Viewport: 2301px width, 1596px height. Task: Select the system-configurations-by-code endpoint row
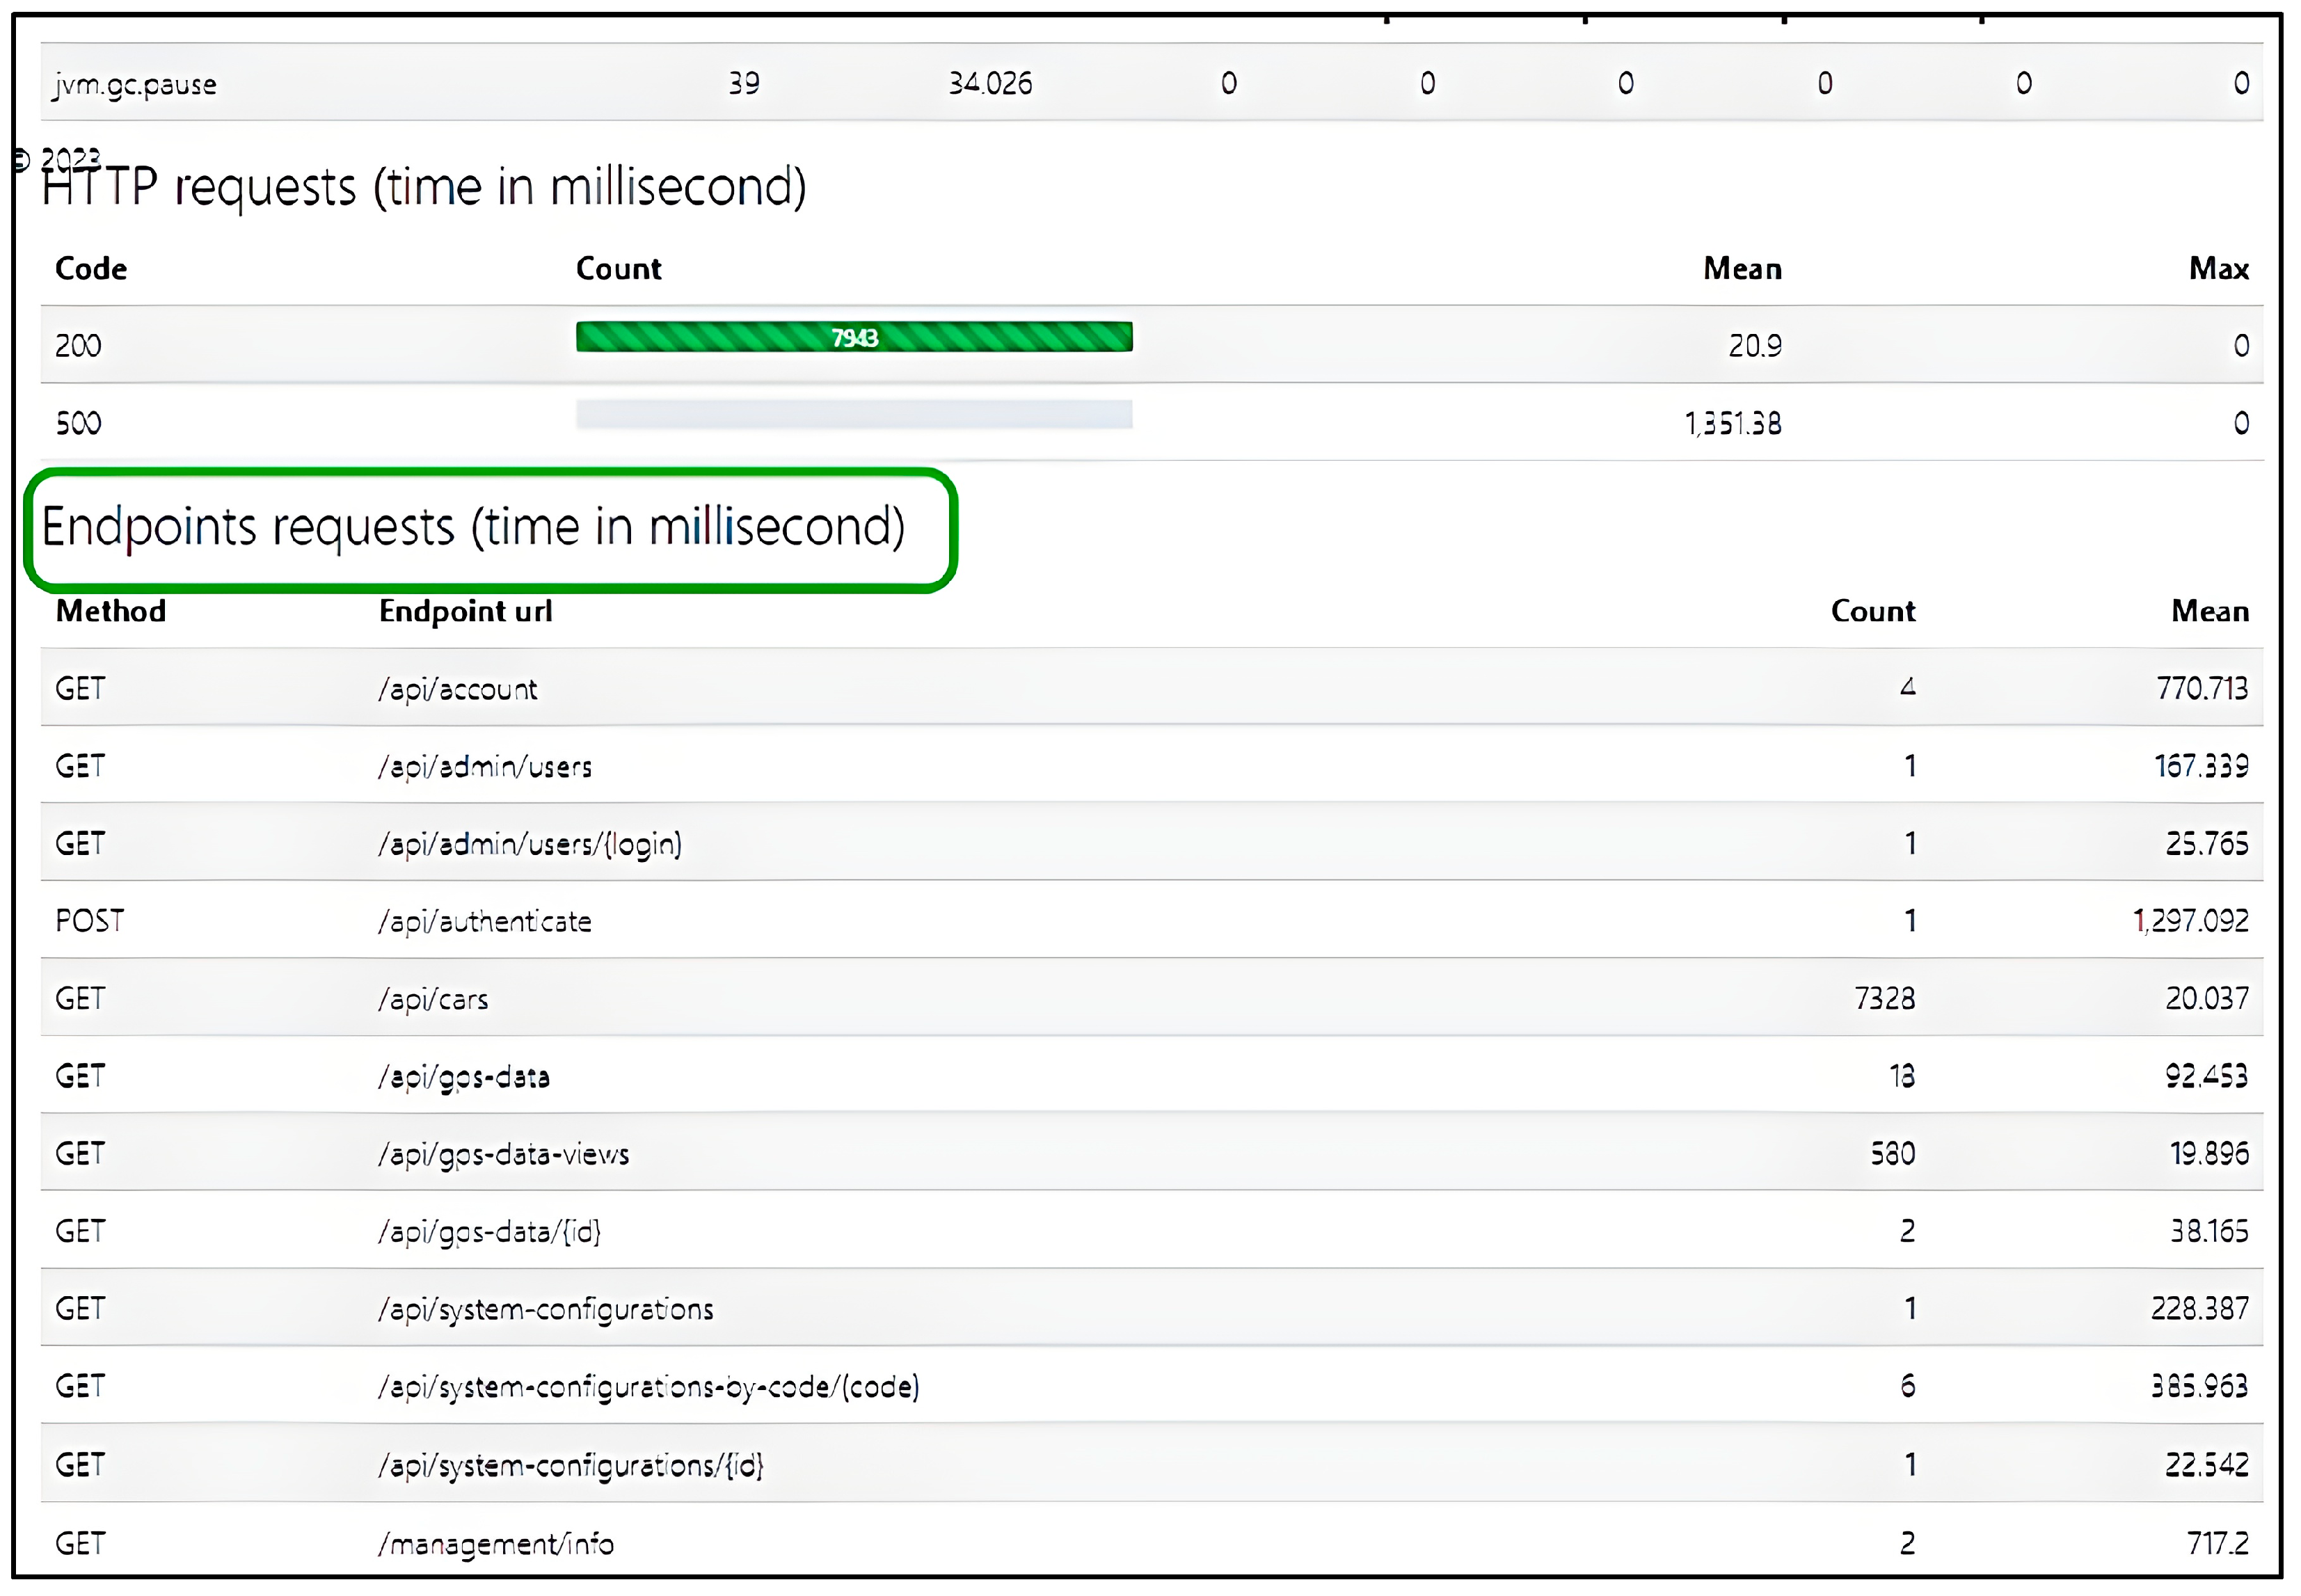648,1387
